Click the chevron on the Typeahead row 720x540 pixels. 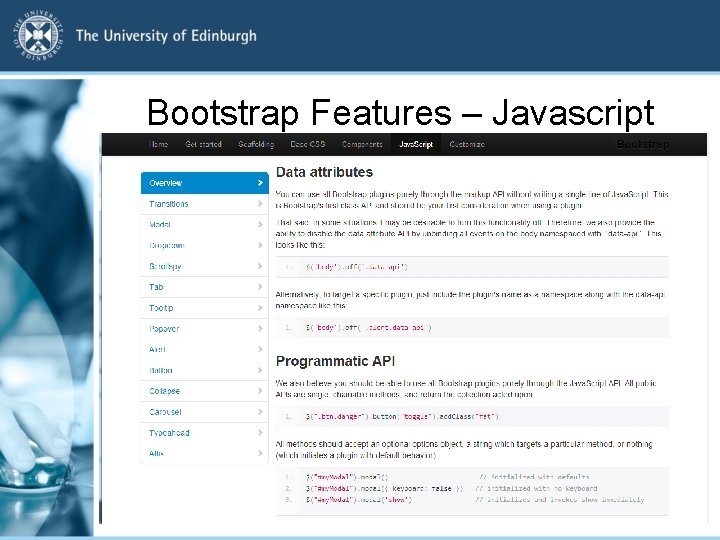point(260,433)
